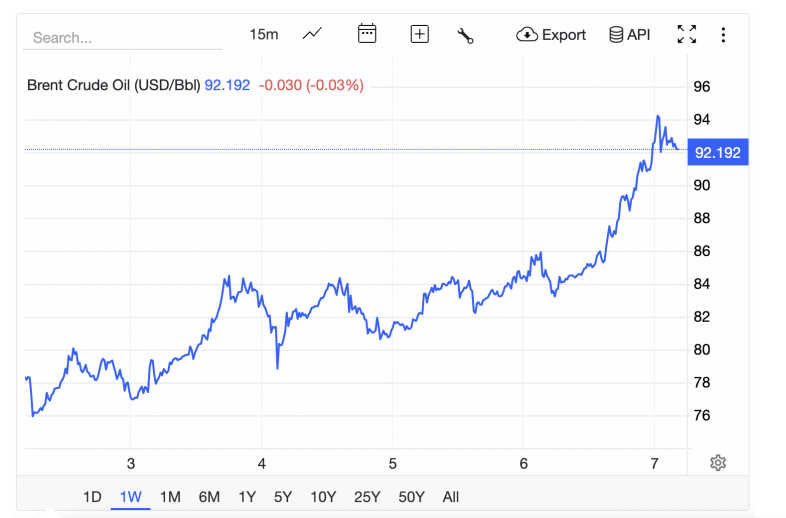Switch to the 1M range

point(169,496)
